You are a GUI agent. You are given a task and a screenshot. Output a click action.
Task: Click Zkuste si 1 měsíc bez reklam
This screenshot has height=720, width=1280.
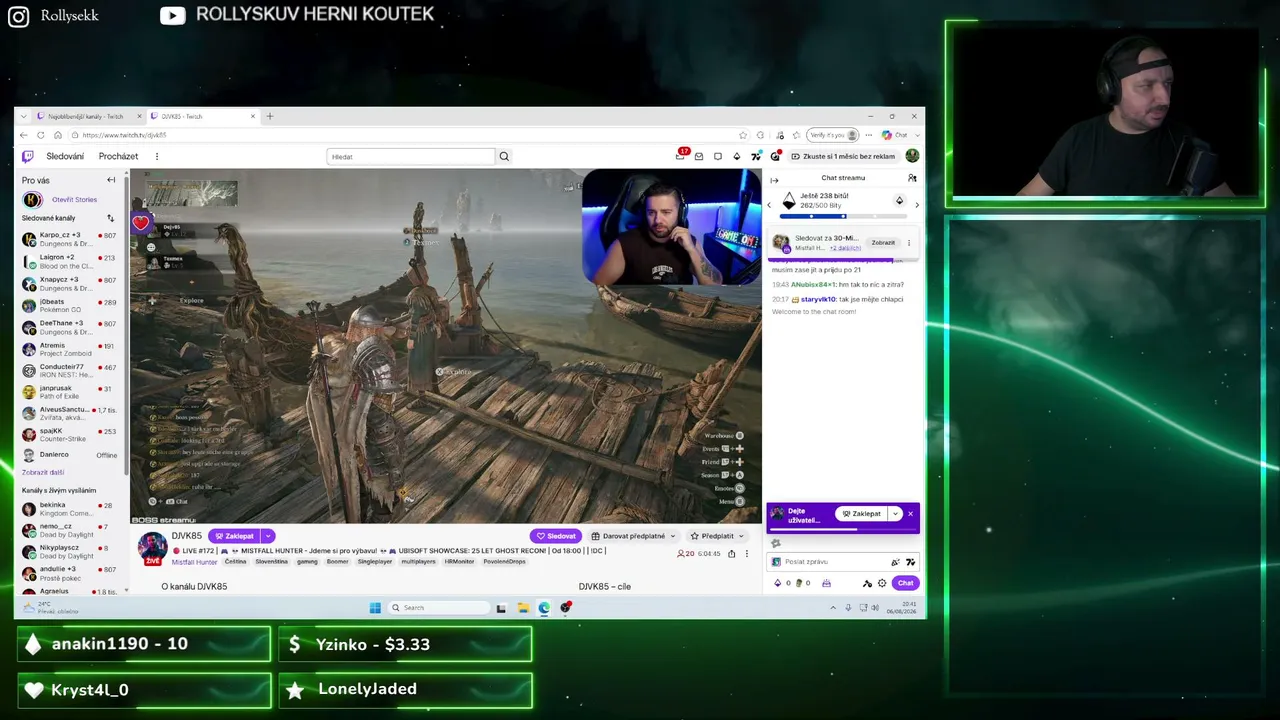pos(843,156)
